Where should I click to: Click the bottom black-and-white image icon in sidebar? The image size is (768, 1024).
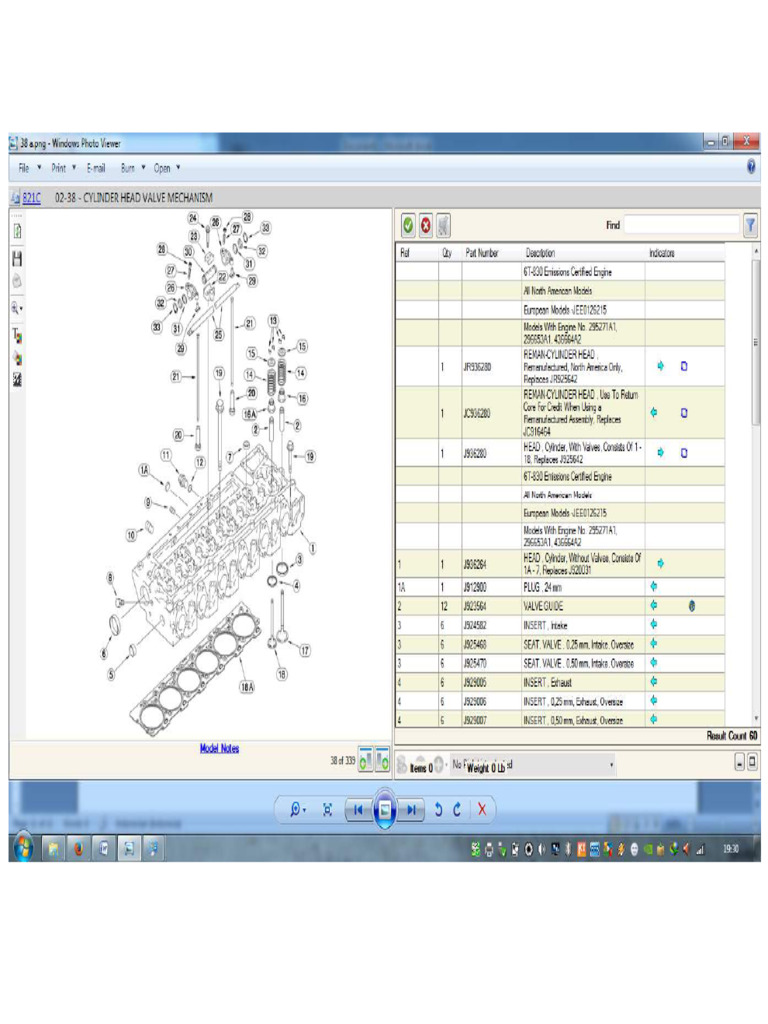click(x=17, y=380)
